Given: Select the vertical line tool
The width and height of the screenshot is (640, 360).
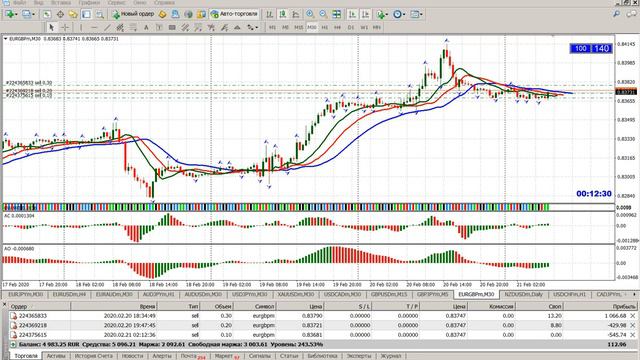Looking at the screenshot, I should [x=81, y=27].
